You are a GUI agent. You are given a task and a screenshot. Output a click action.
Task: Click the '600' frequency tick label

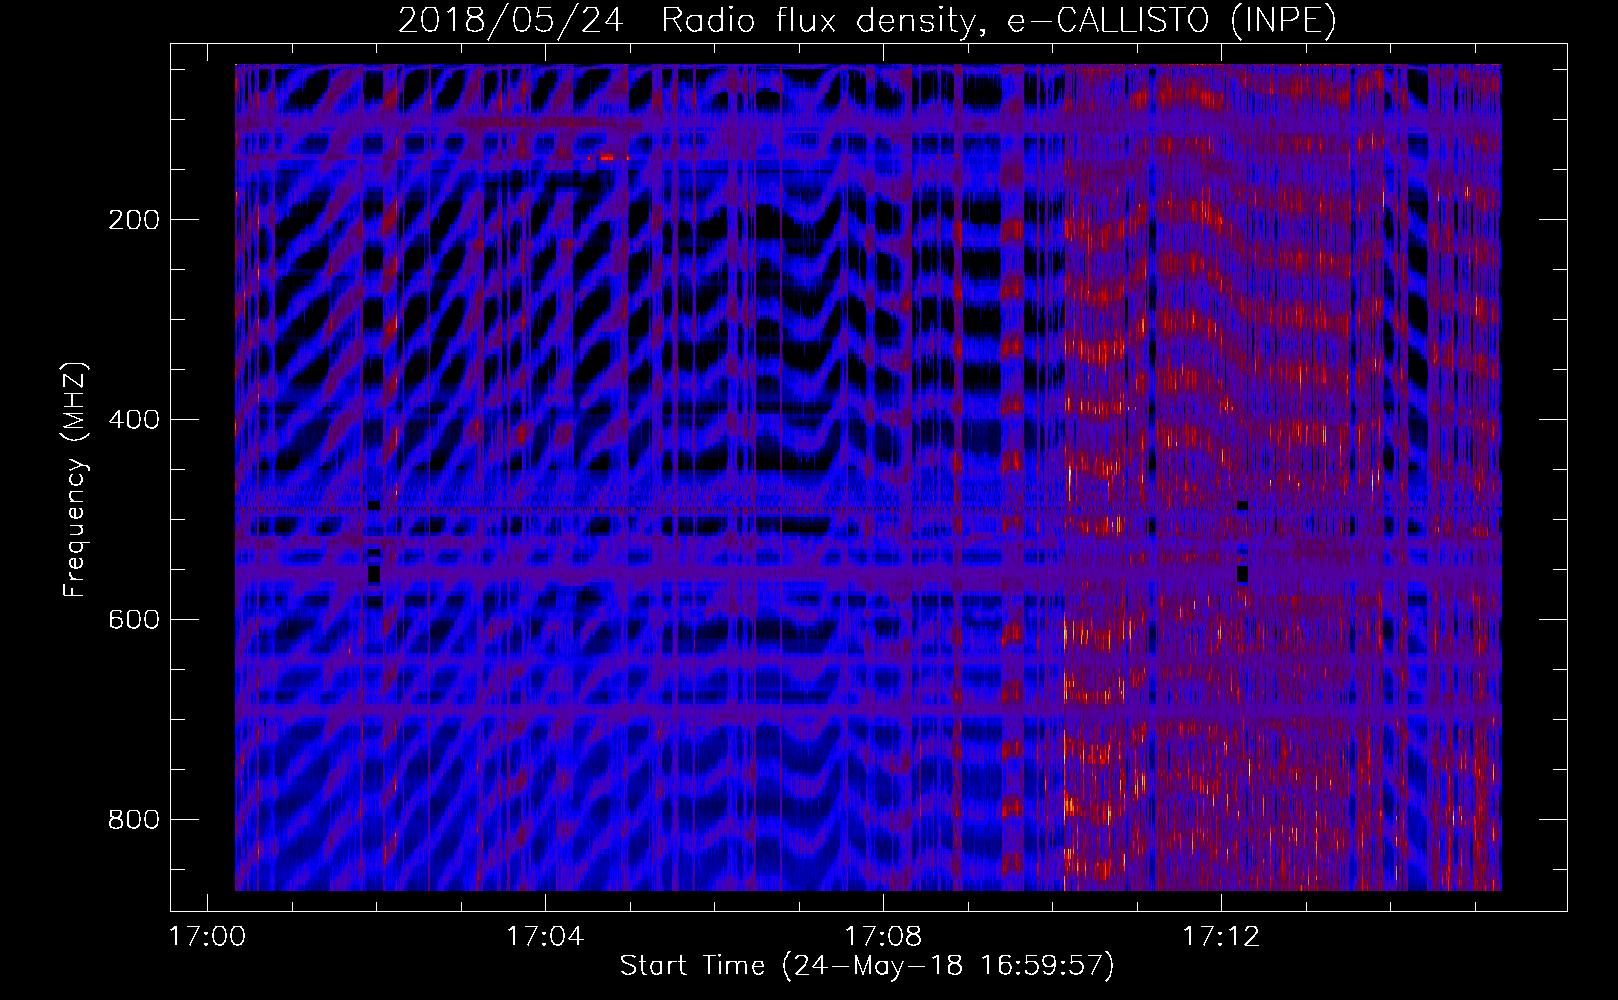click(134, 620)
